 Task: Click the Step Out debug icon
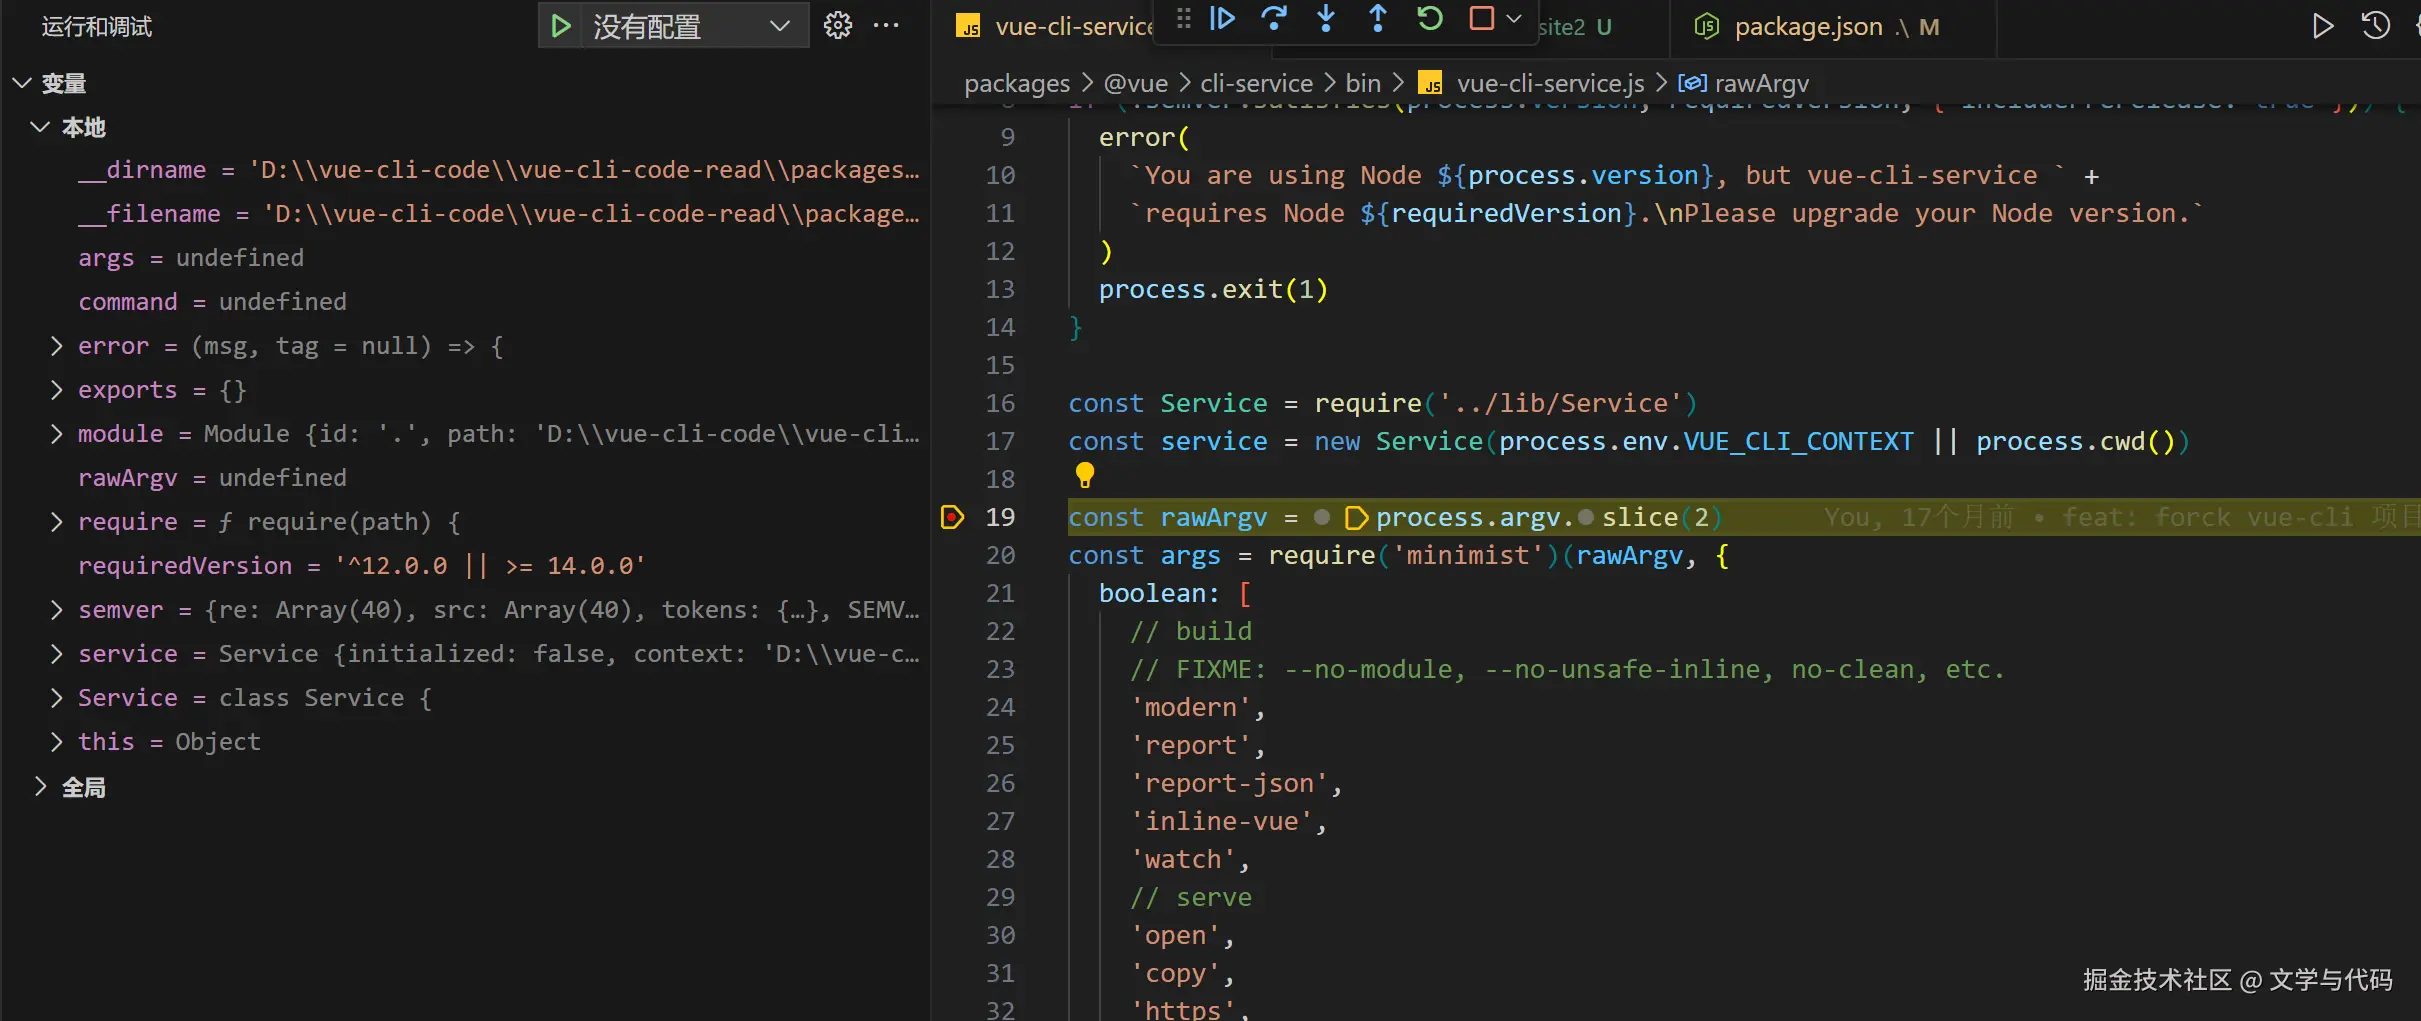pos(1378,19)
